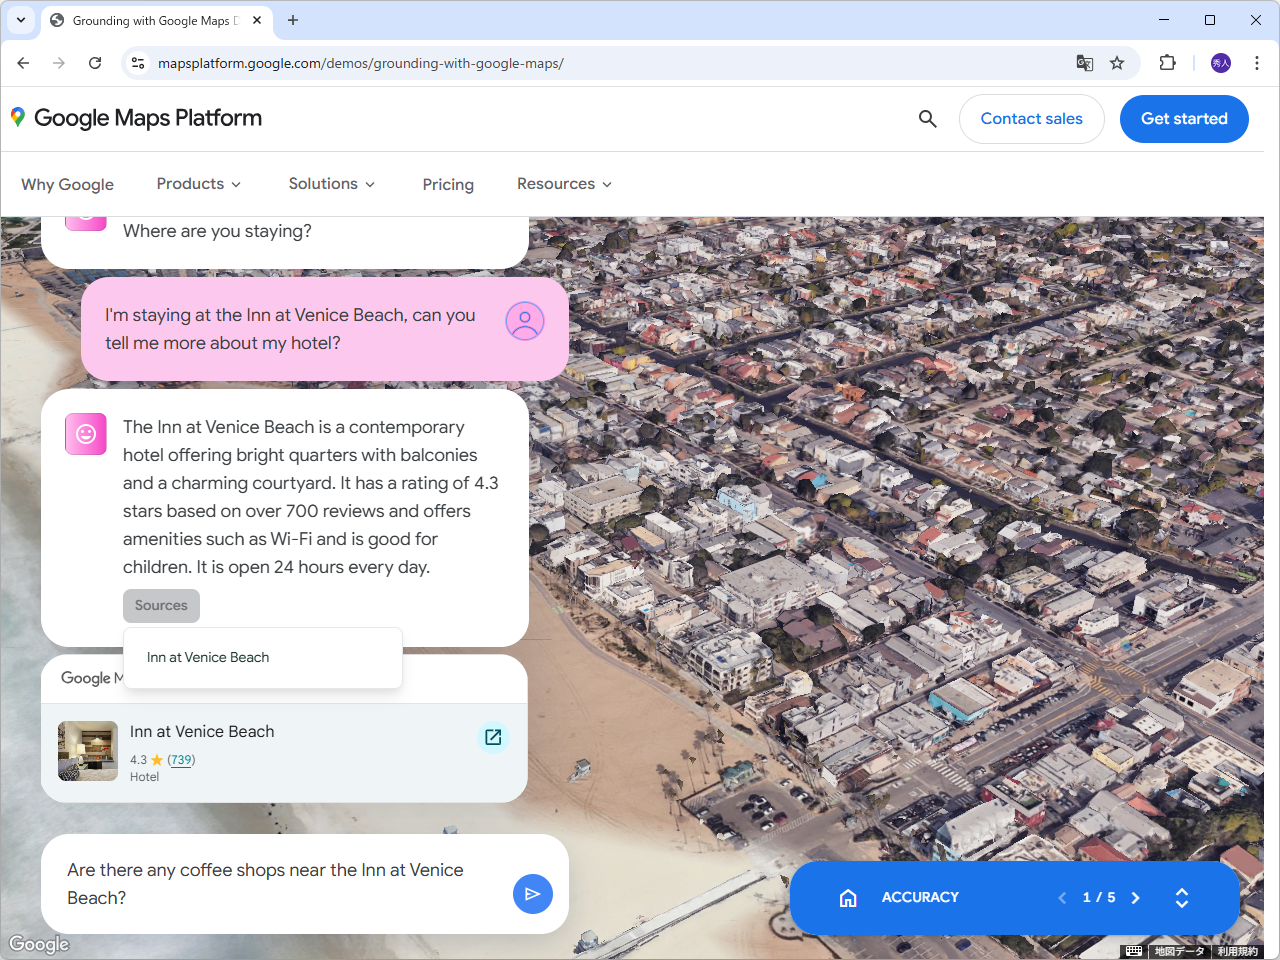Screen dimensions: 1280x960
Task: Click the home icon on the Accuracy bar
Action: point(848,897)
